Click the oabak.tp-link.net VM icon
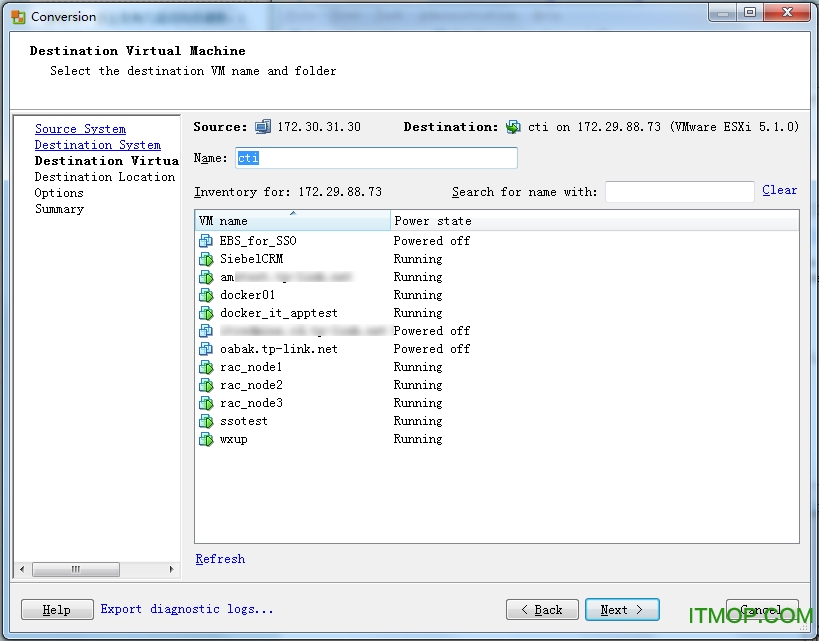Screen dimensions: 819x641 [x=206, y=349]
